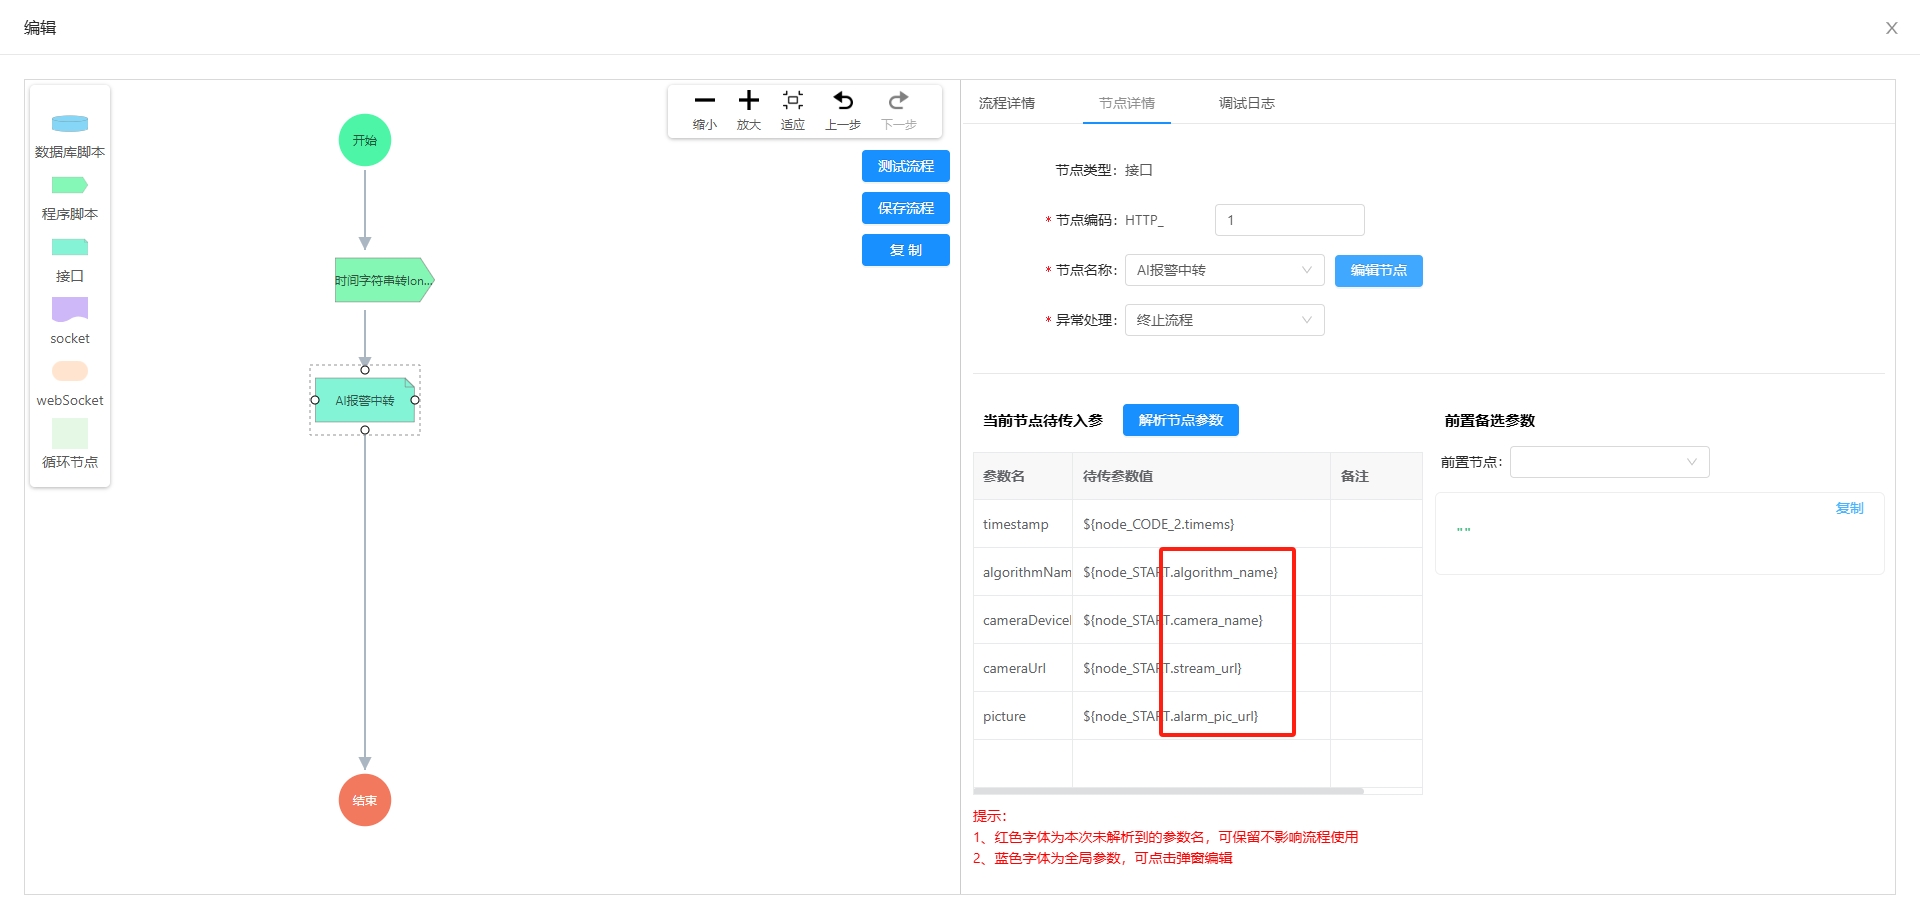Click the 复制 link in 前置备选参数 panel

(1850, 508)
